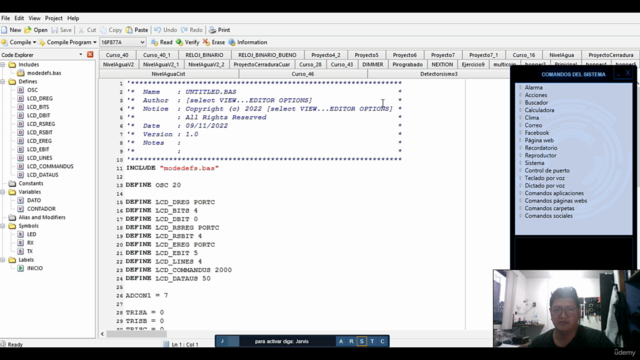Collapse the Symbols folder
The image size is (640, 360).
[x=3, y=226]
